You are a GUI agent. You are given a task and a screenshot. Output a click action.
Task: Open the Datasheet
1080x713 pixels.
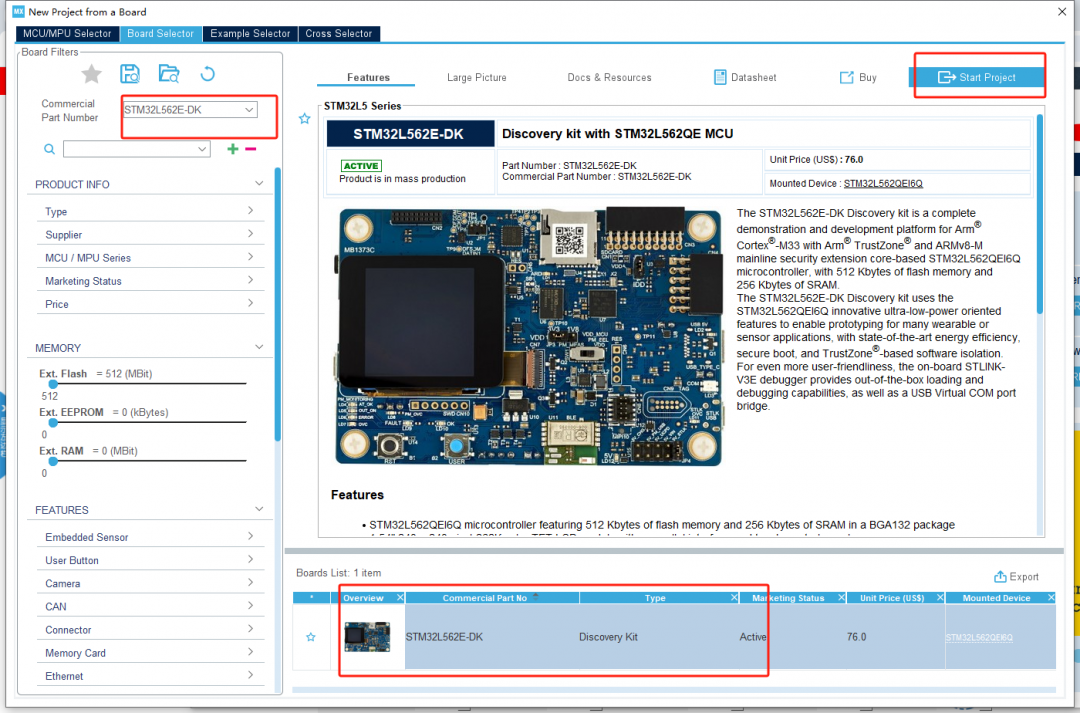click(x=745, y=77)
